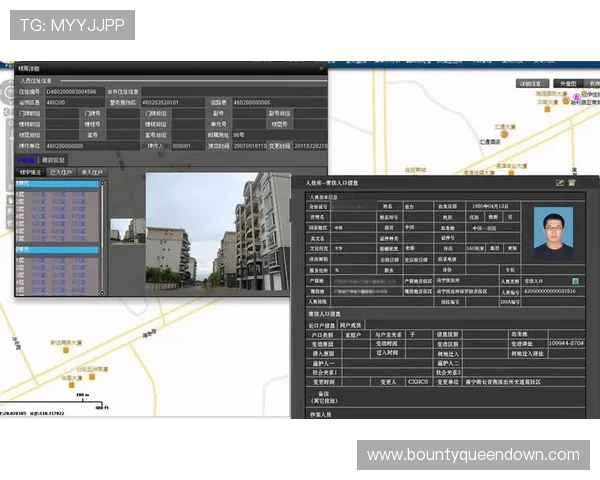Image resolution: width=600 pixels, height=480 pixels.
Task: Click the 详细信息 button above the map
Action: (530, 84)
